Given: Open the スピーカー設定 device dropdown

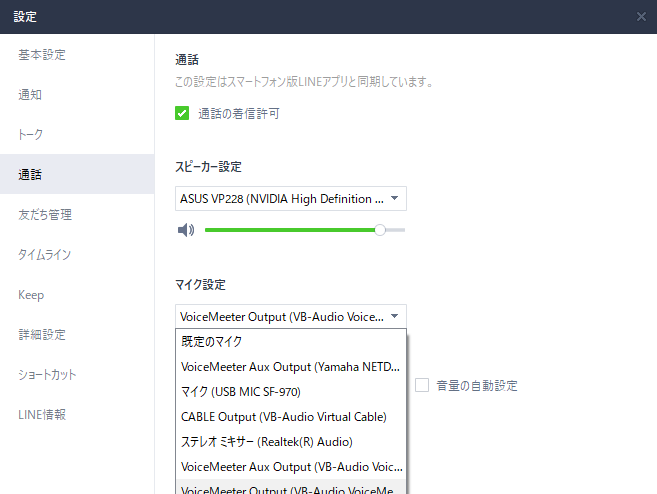Looking at the screenshot, I should tap(291, 199).
